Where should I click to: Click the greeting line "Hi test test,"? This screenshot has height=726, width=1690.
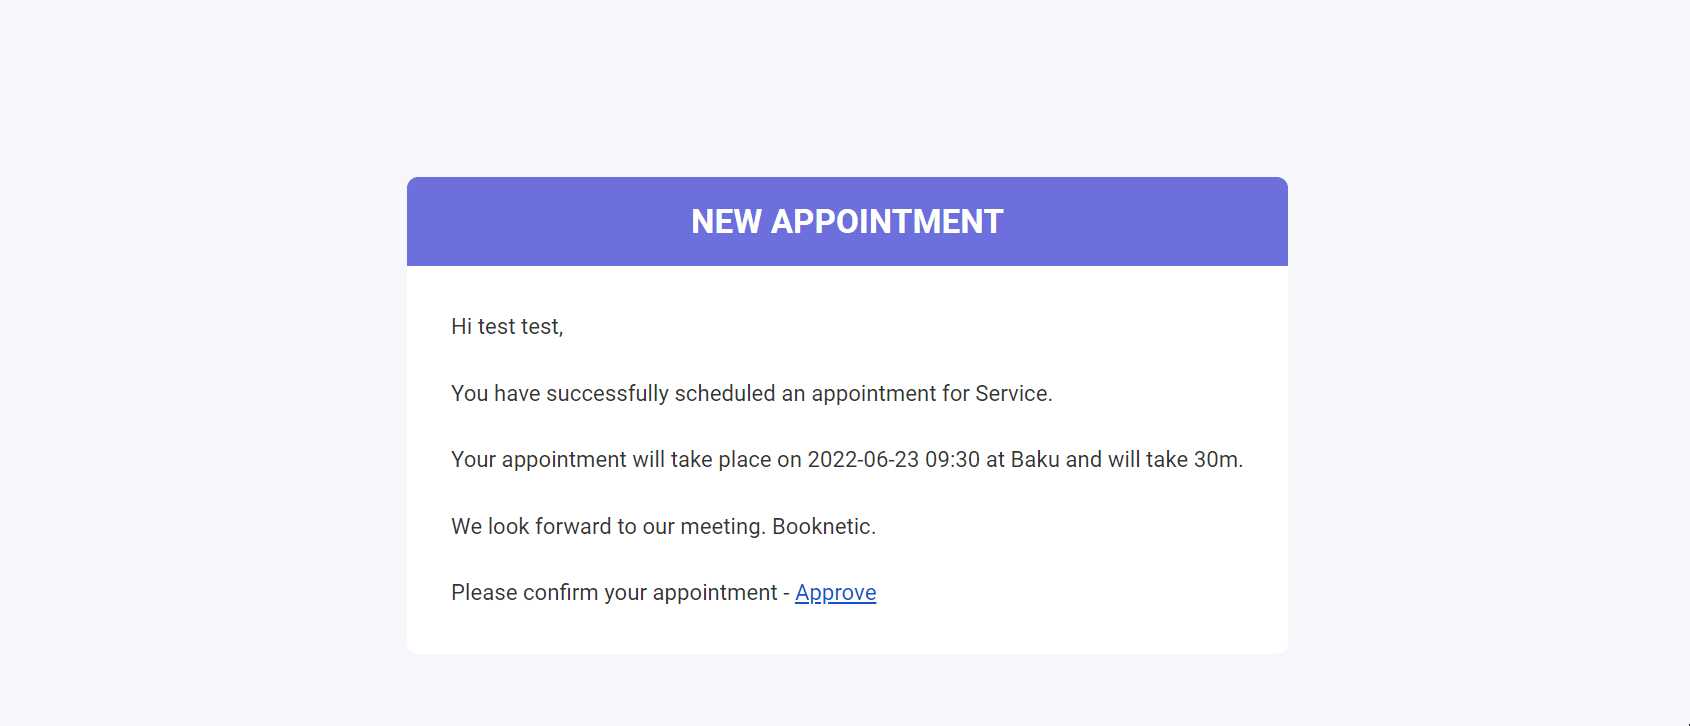click(507, 327)
